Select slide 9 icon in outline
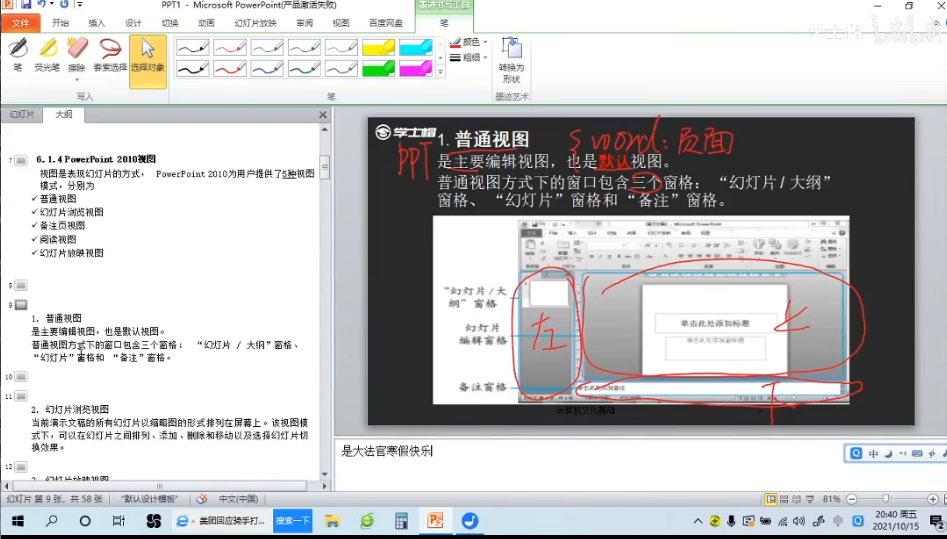The height and width of the screenshot is (539, 947). coord(21,305)
